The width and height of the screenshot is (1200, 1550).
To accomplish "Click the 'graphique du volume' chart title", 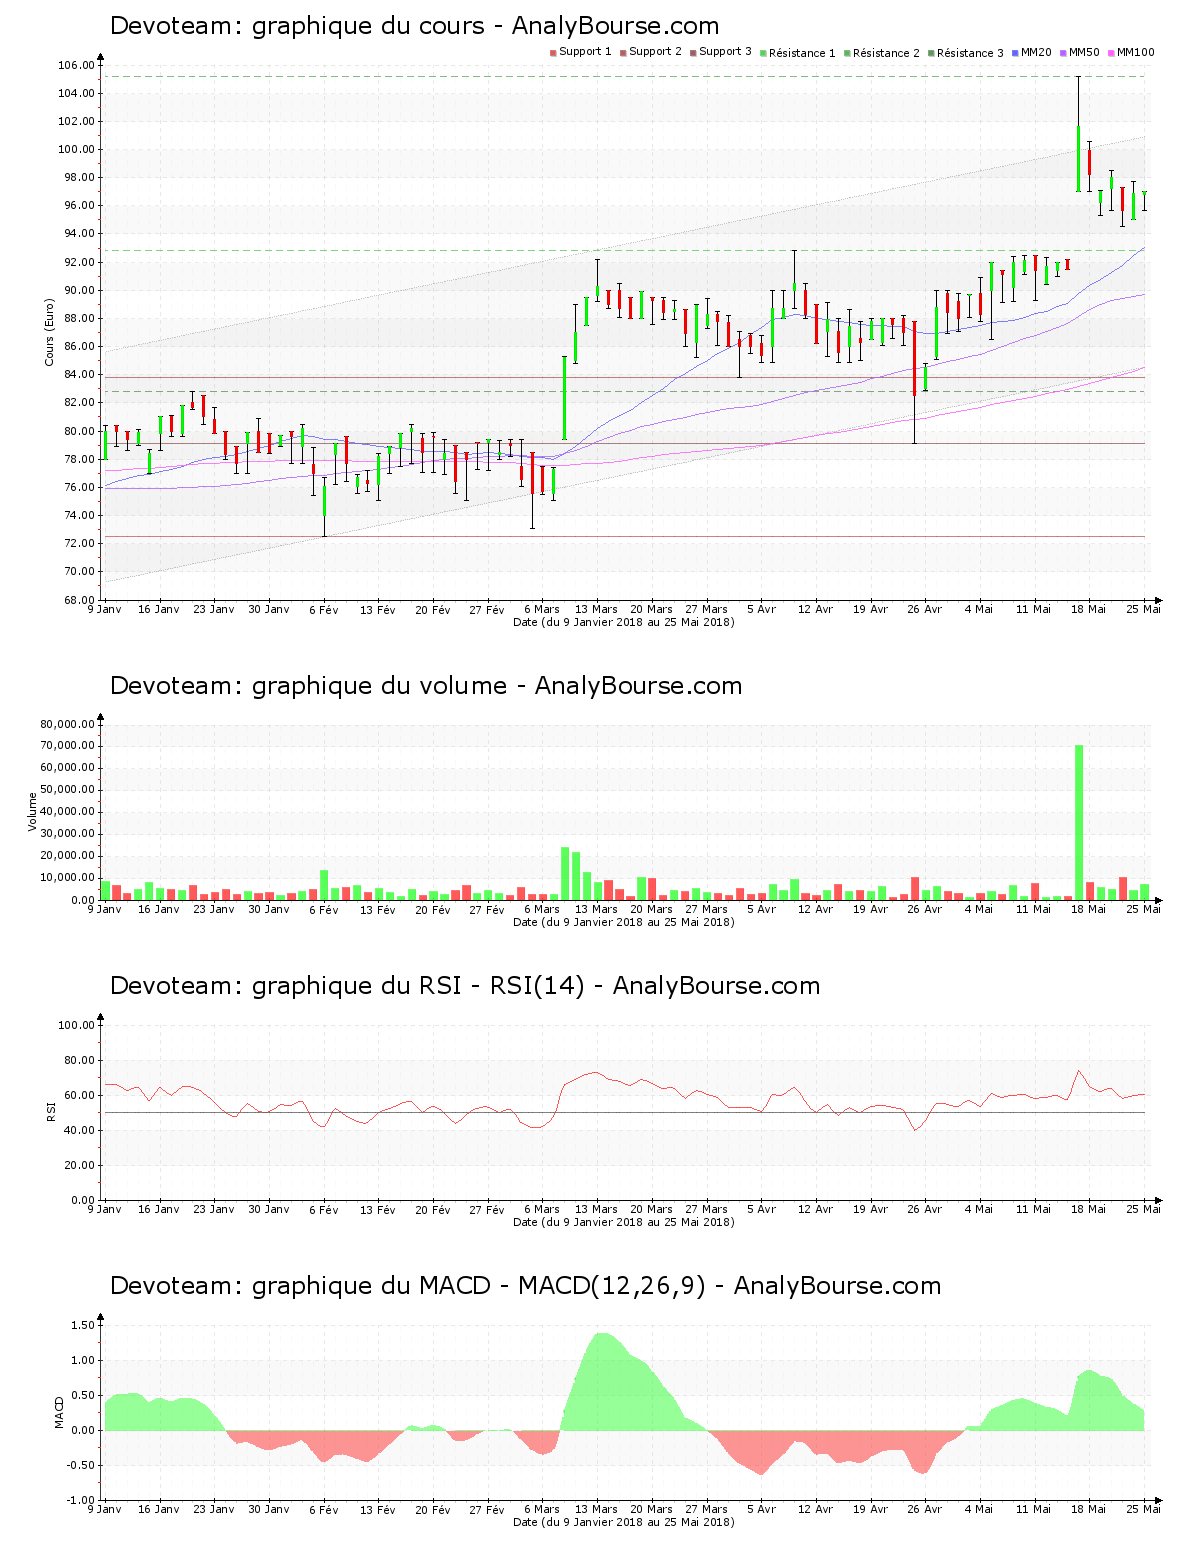I will click(x=426, y=686).
